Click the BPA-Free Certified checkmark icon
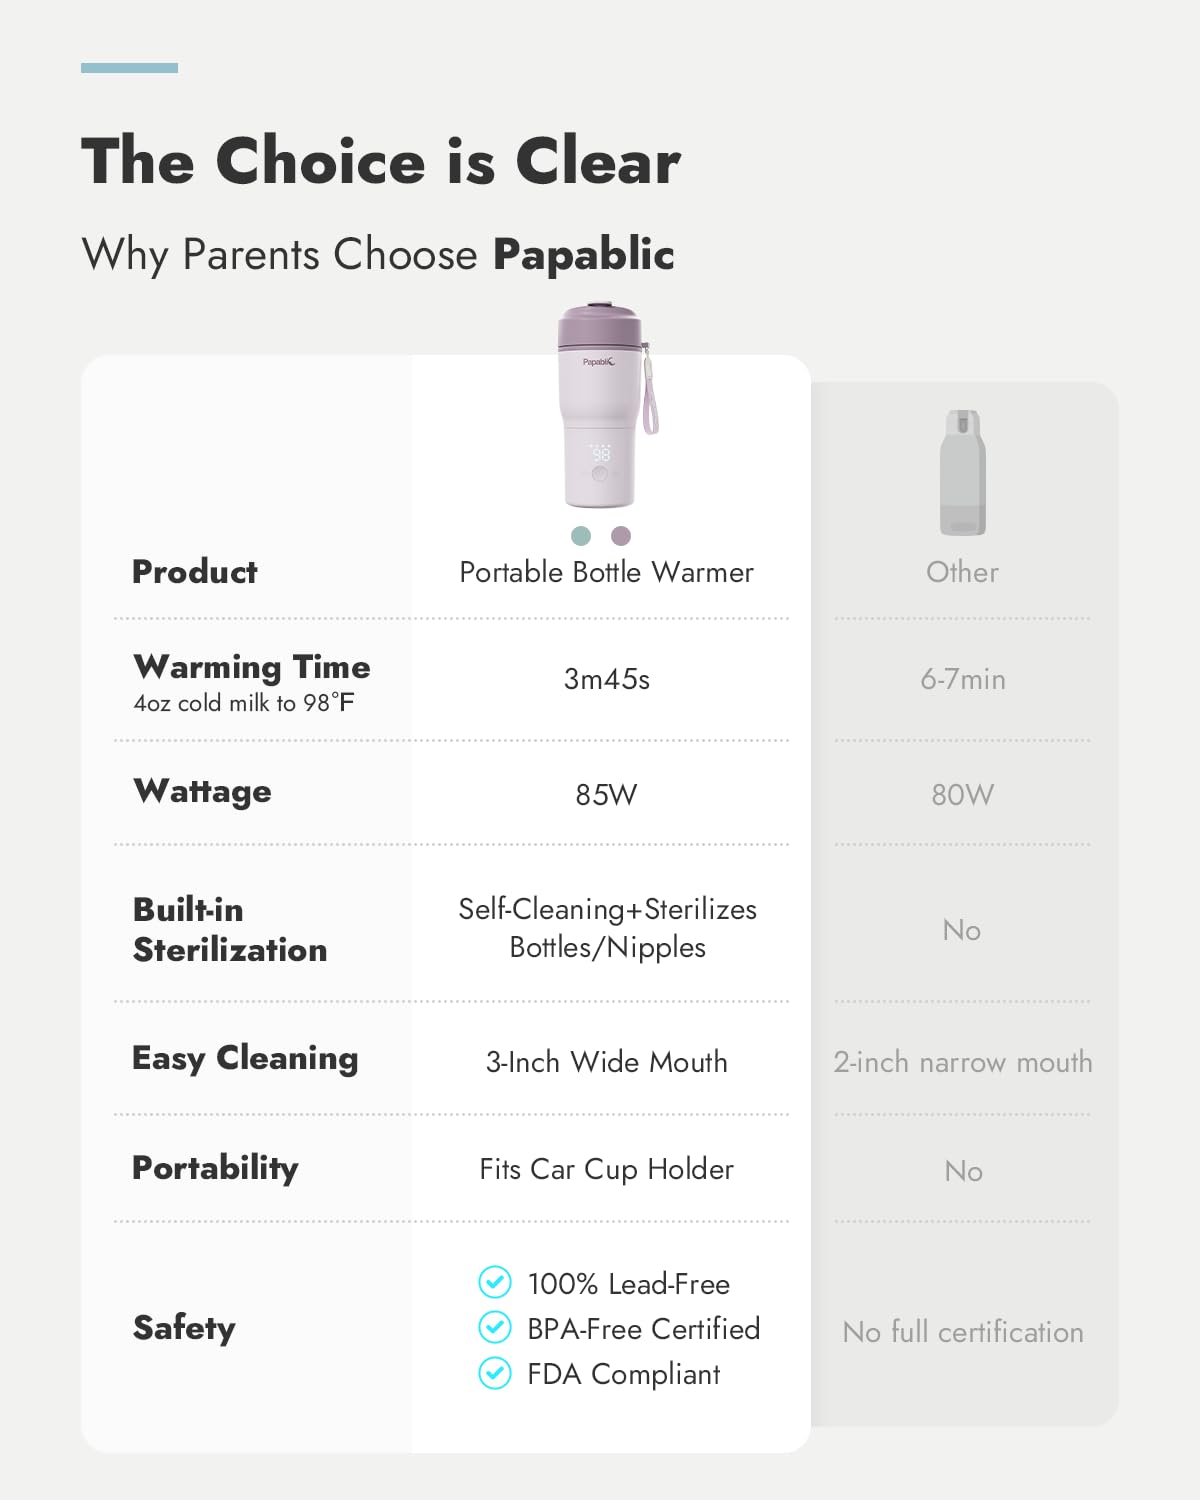The height and width of the screenshot is (1500, 1200). [x=495, y=1327]
